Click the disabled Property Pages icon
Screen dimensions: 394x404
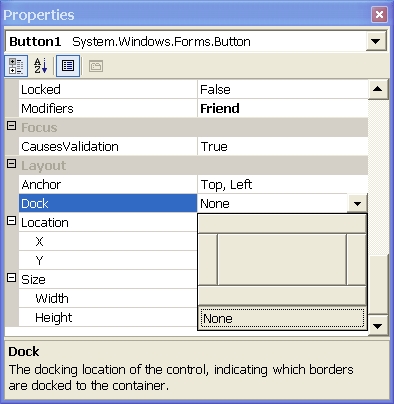tap(96, 66)
